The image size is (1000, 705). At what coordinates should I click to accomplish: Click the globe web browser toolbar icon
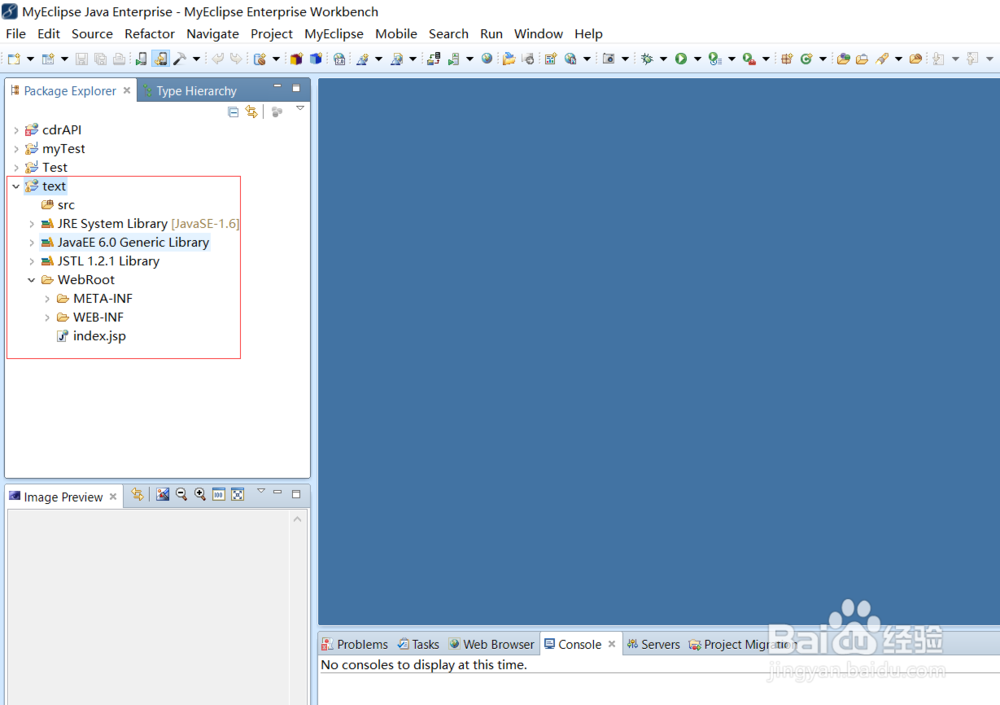pos(487,59)
